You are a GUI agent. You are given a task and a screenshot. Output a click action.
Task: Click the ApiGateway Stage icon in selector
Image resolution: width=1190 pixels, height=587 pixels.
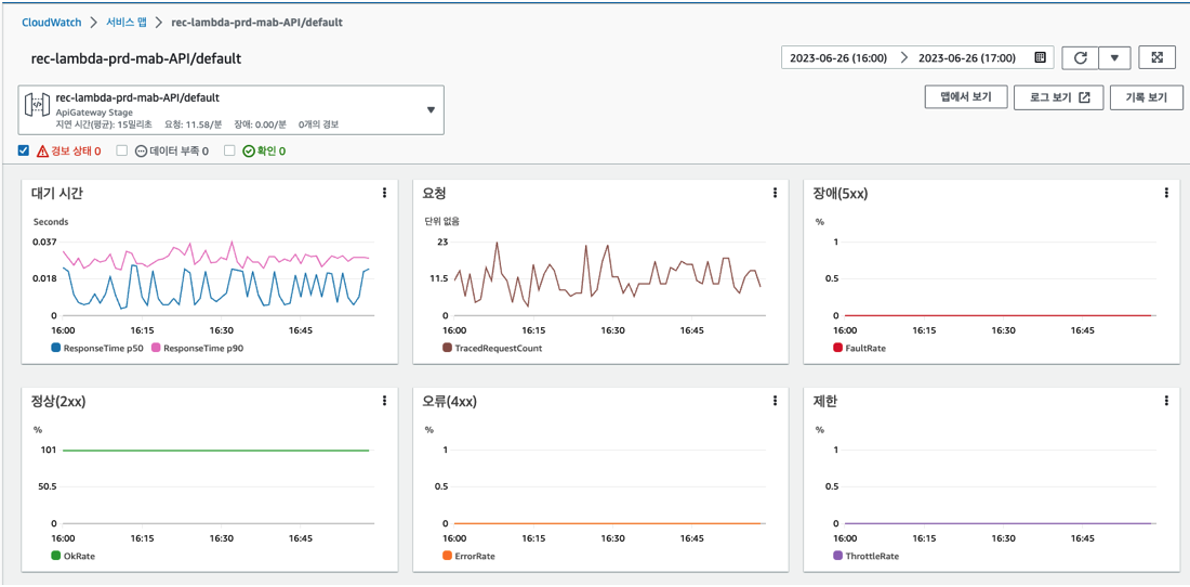pos(38,105)
